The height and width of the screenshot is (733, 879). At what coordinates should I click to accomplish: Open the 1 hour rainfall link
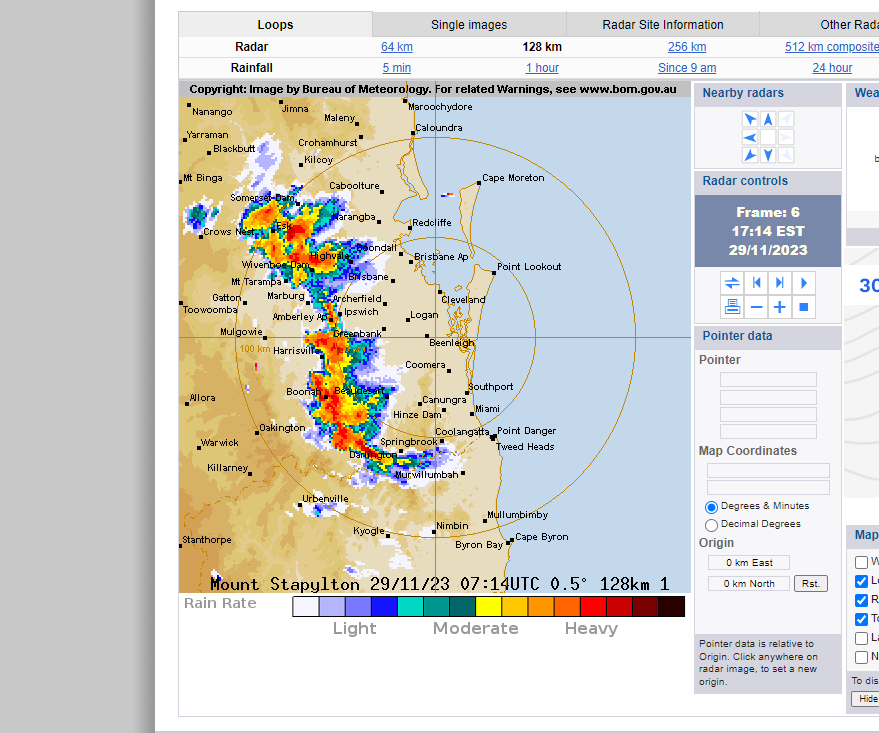click(x=542, y=68)
